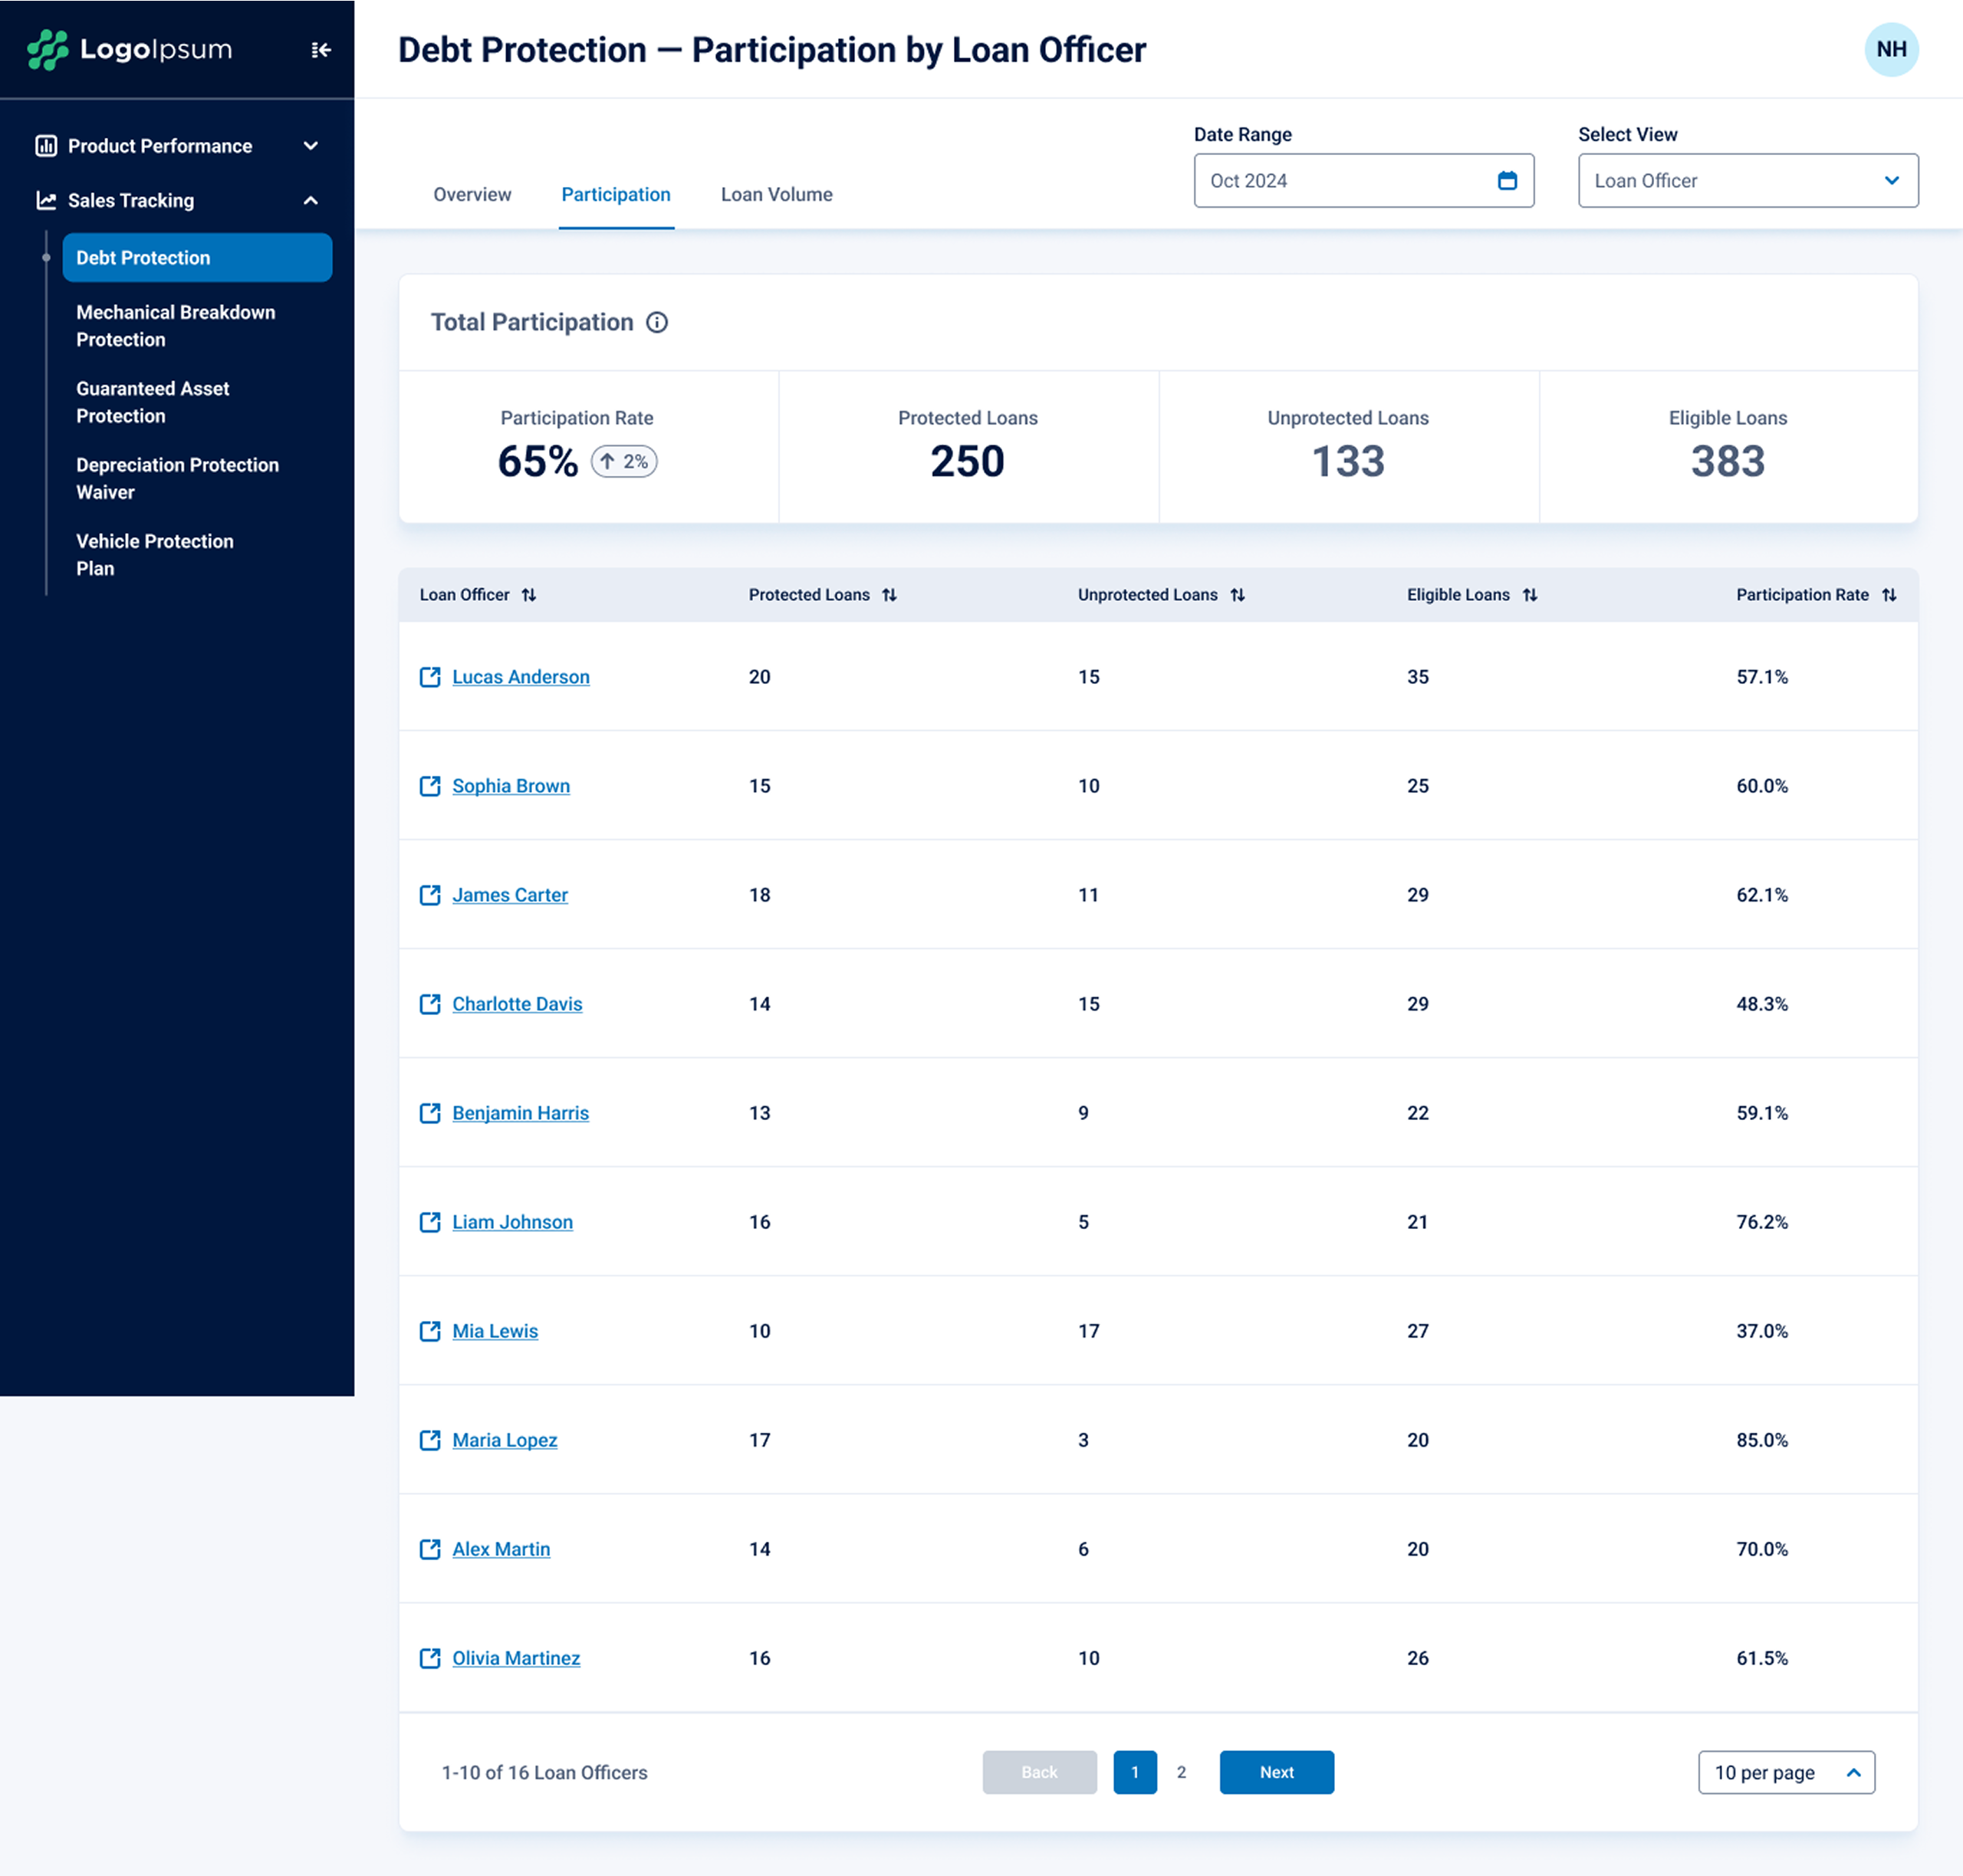The height and width of the screenshot is (1876, 1963).
Task: Open the 10 per page dropdown
Action: [1785, 1772]
